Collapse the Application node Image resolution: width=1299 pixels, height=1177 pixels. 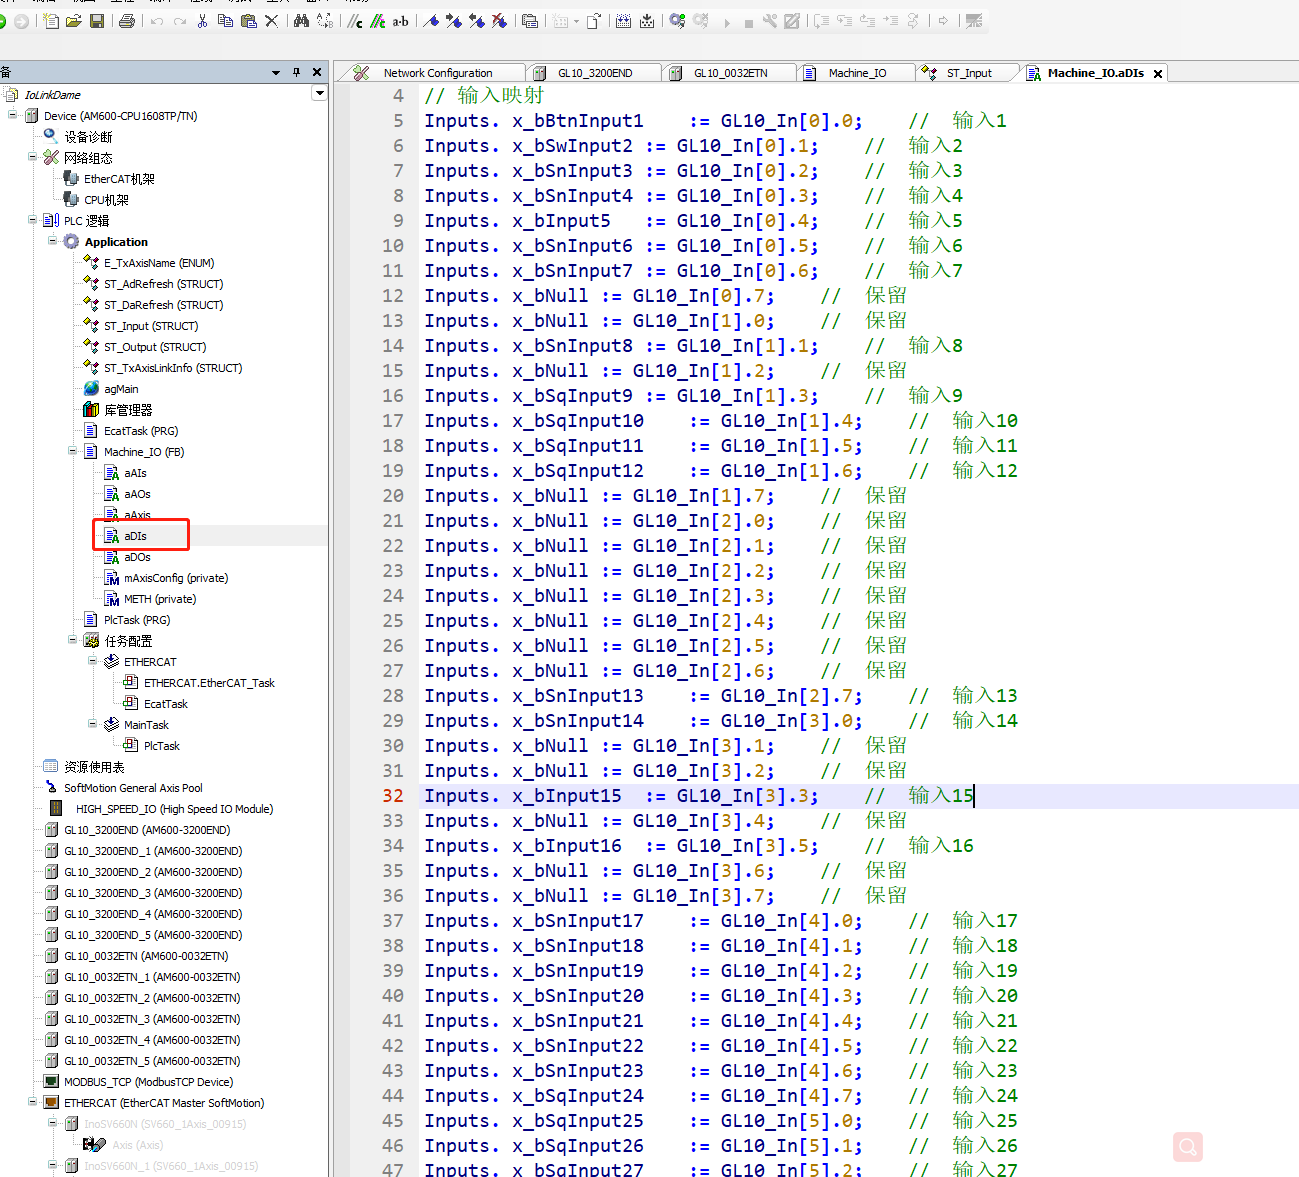click(x=53, y=242)
